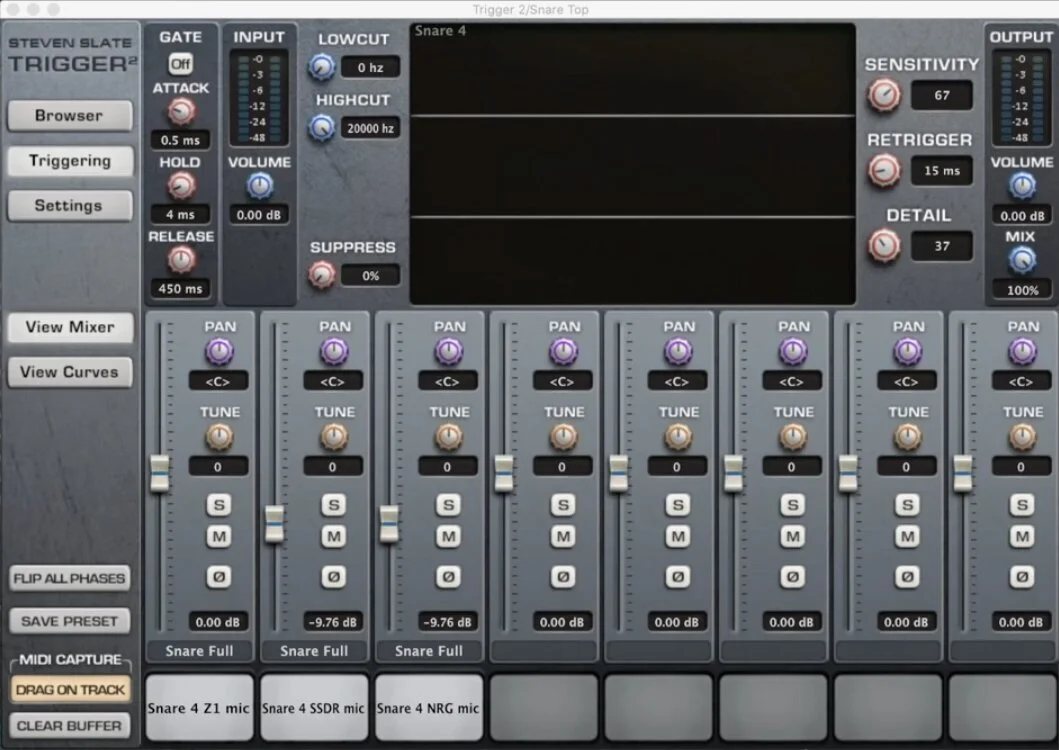Click the Clear Buffer button
This screenshot has height=750, width=1059.
point(70,726)
